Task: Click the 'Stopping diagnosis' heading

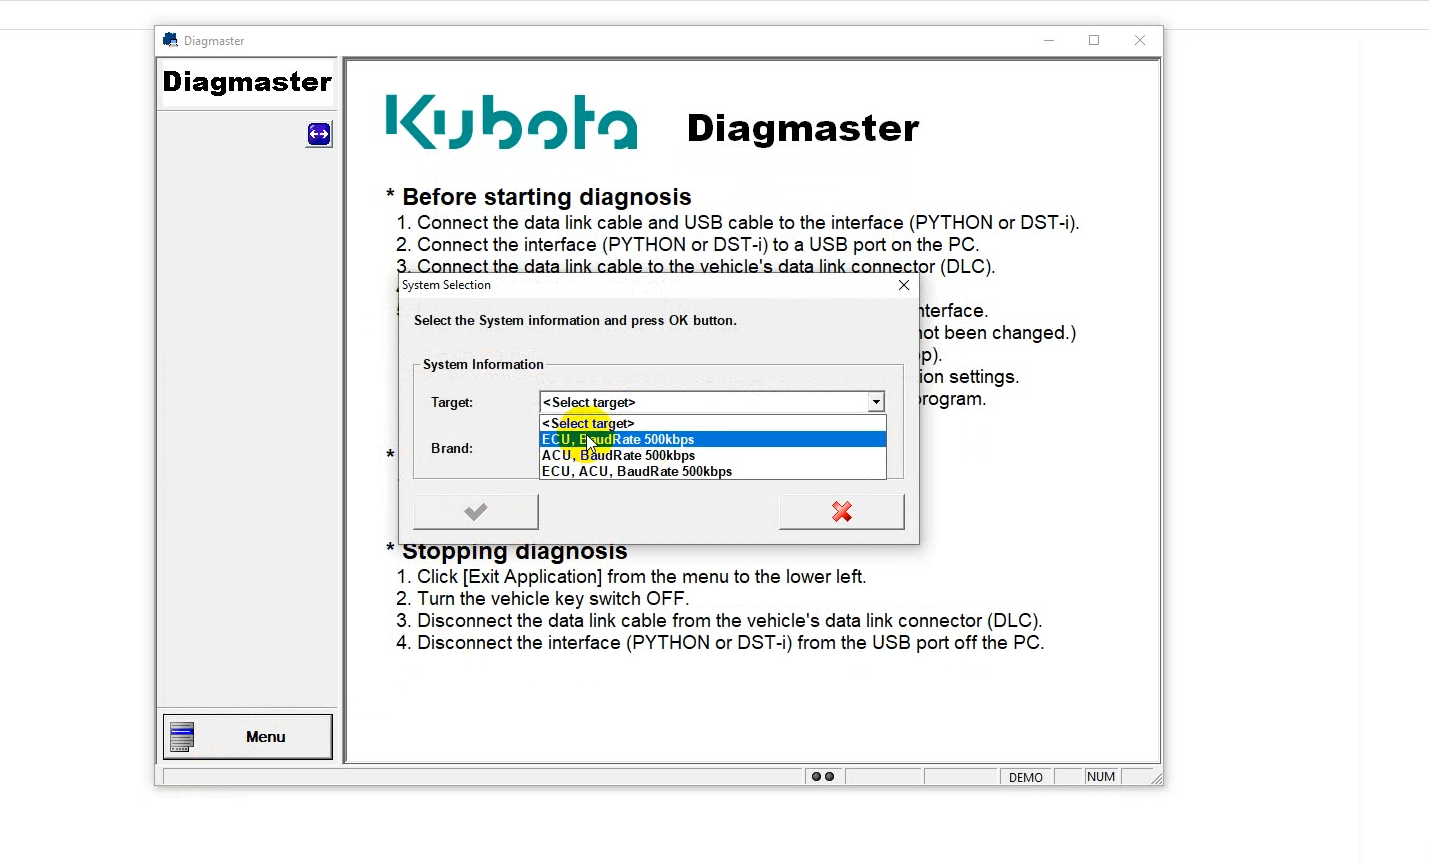Action: point(515,551)
